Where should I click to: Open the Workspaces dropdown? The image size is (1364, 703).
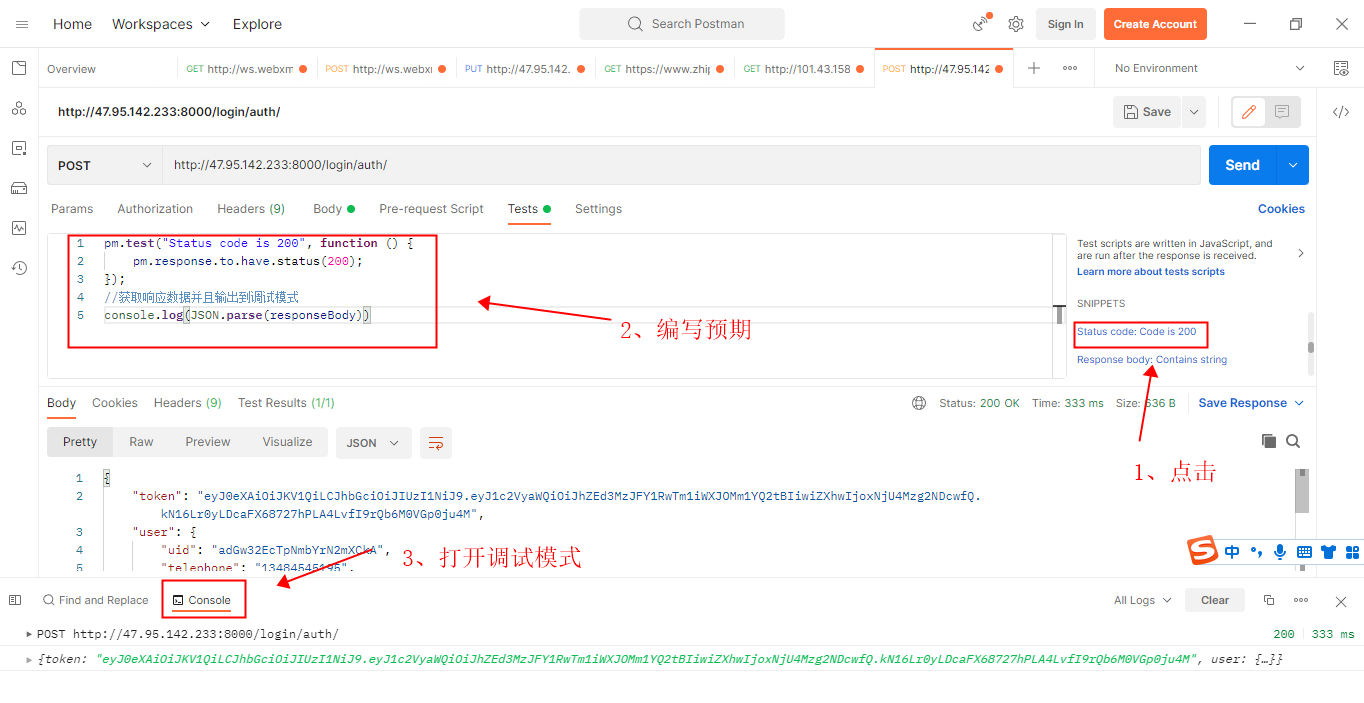[x=161, y=24]
